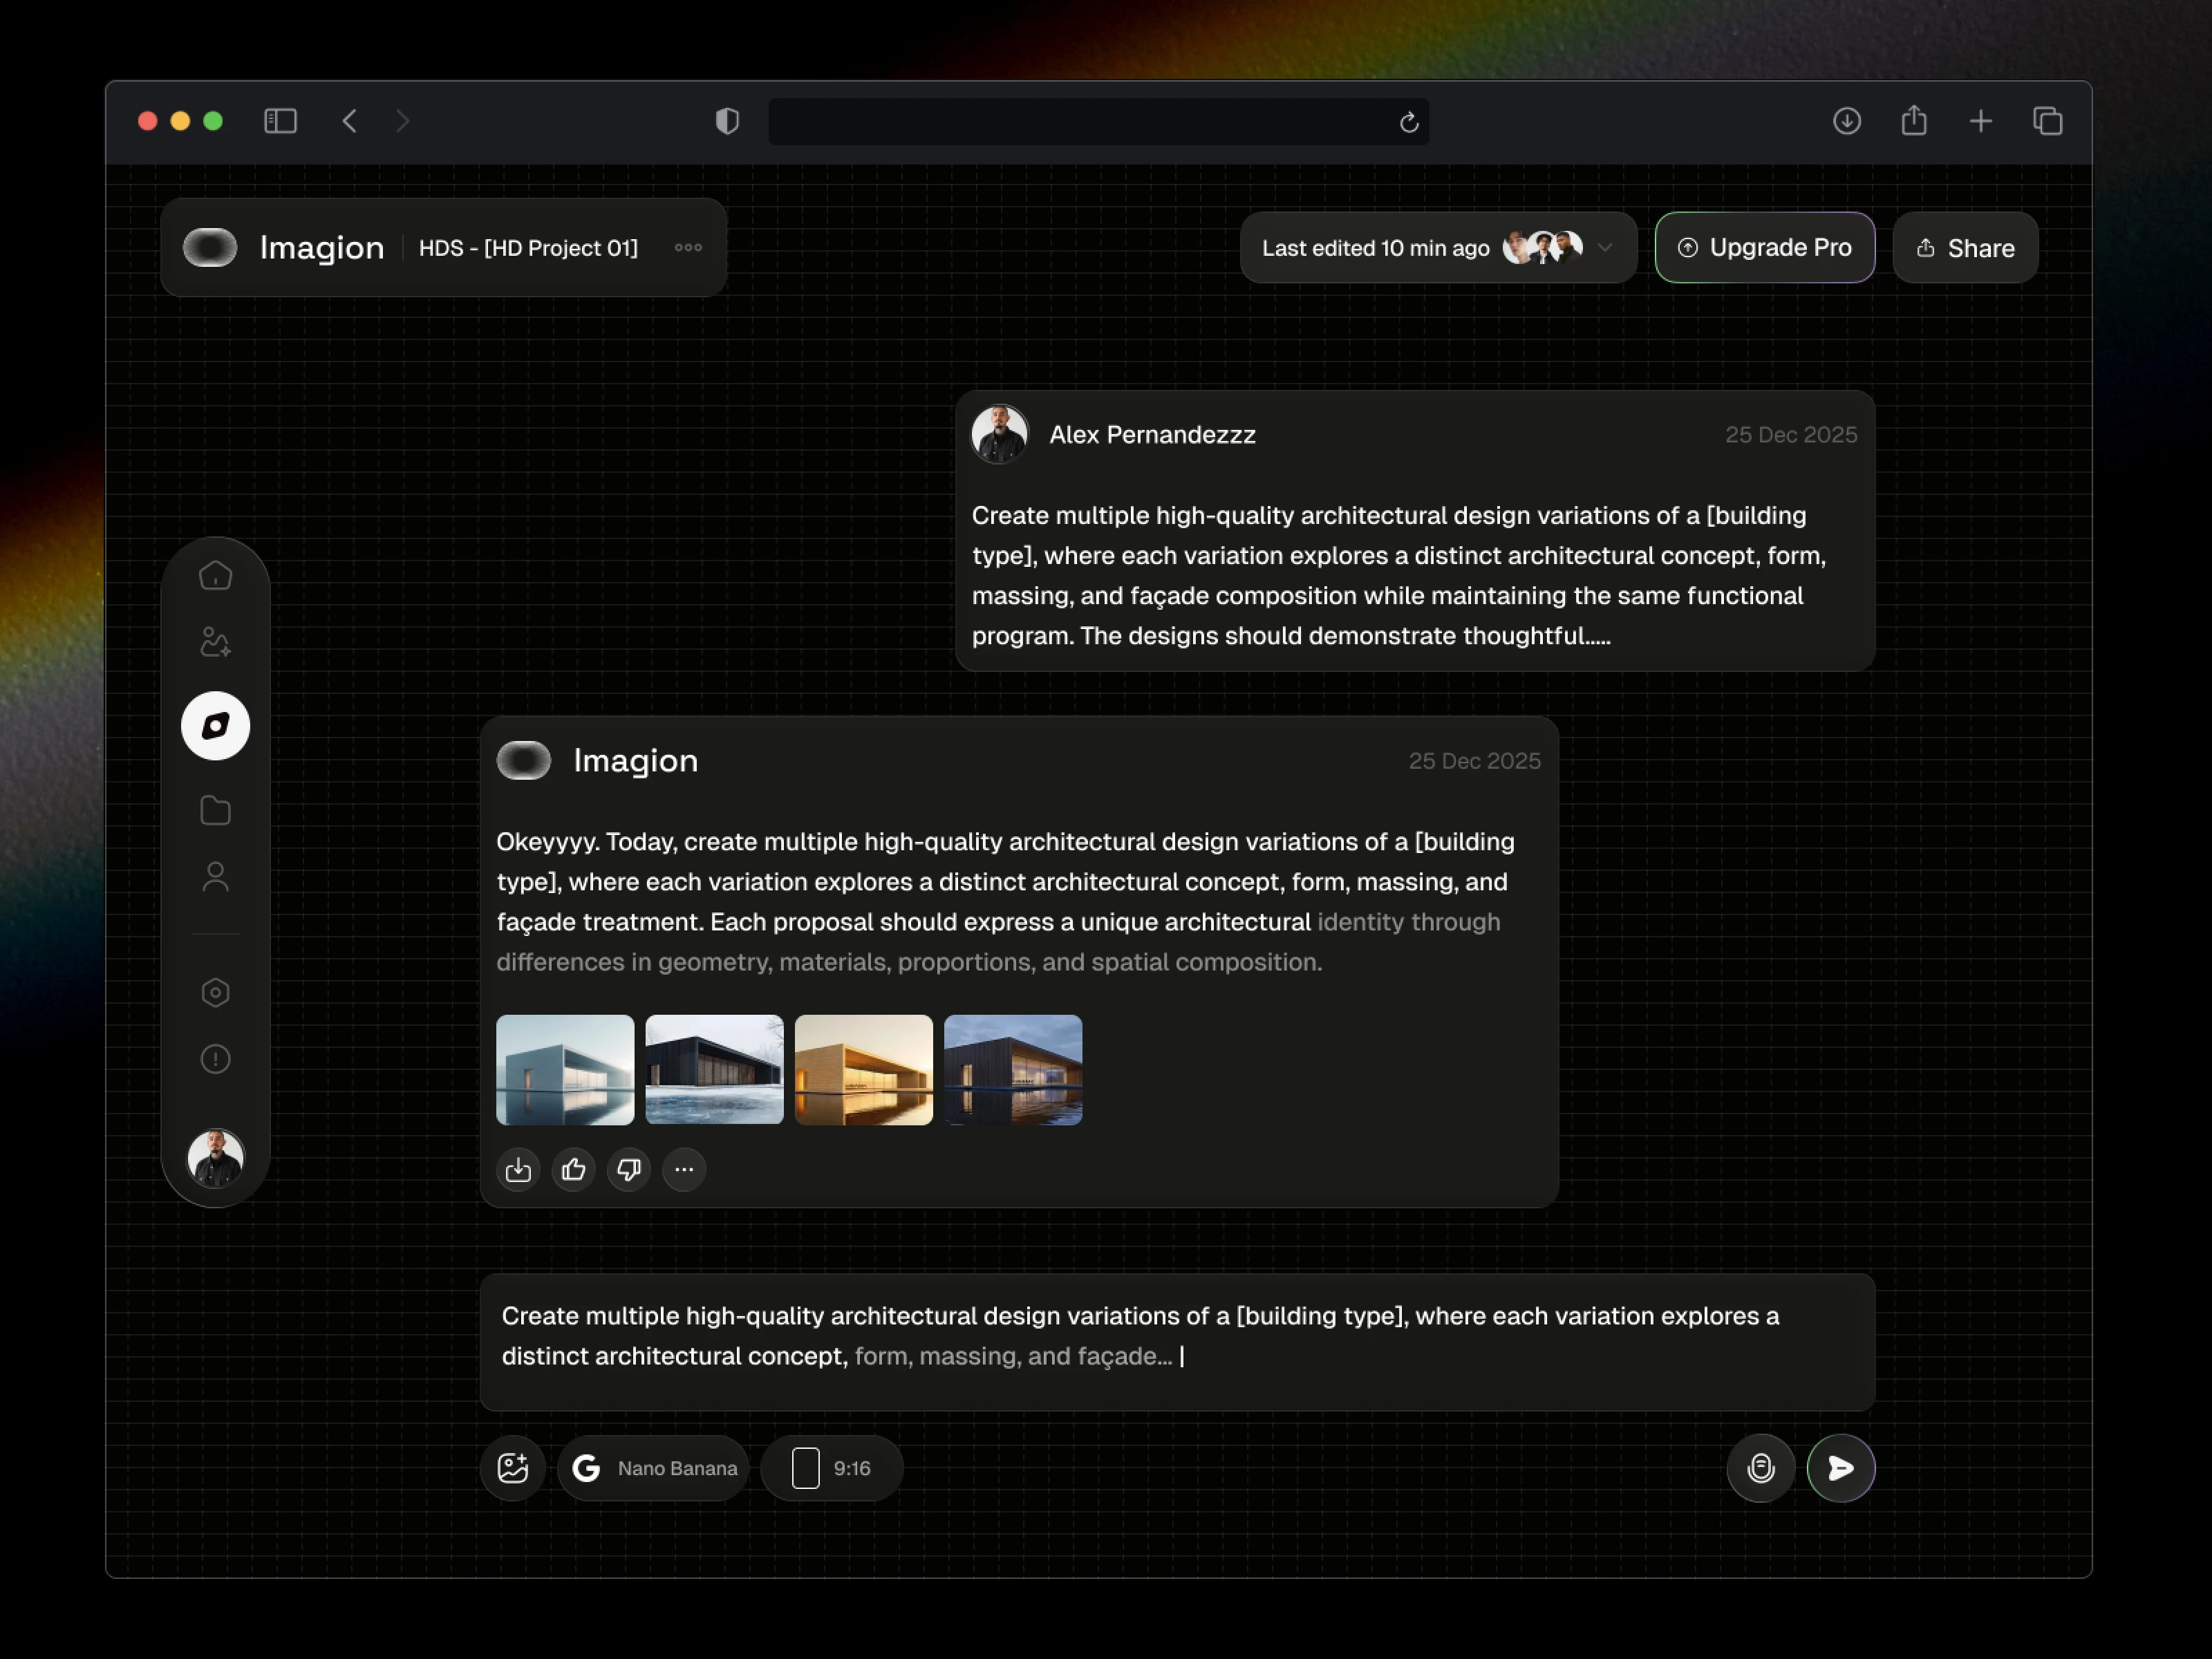Like the Imagion response with thumbs up

pyautogui.click(x=573, y=1169)
